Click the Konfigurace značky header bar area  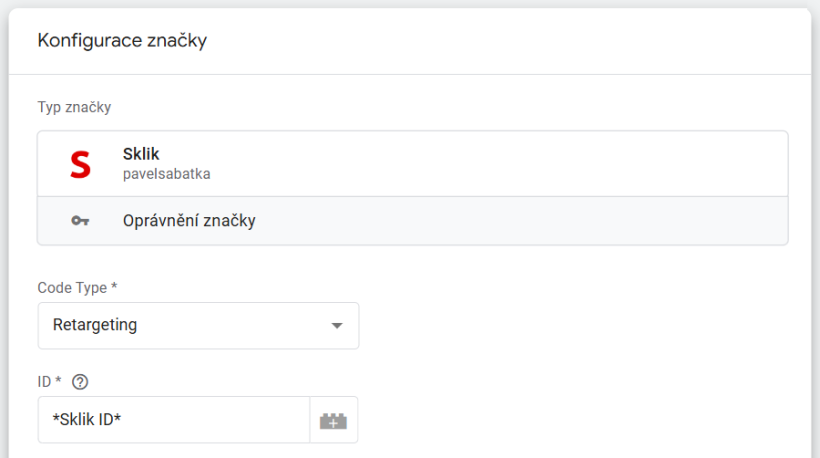(x=500, y=41)
